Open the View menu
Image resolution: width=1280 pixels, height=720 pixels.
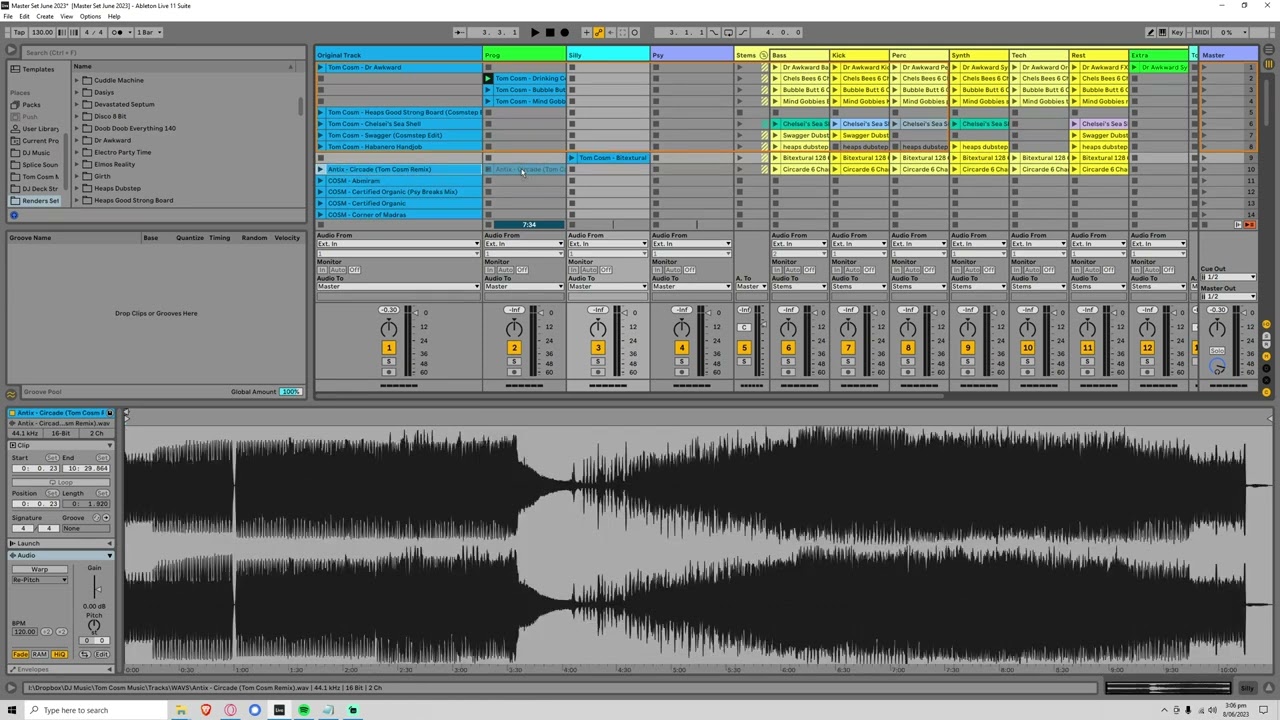pyautogui.click(x=67, y=16)
